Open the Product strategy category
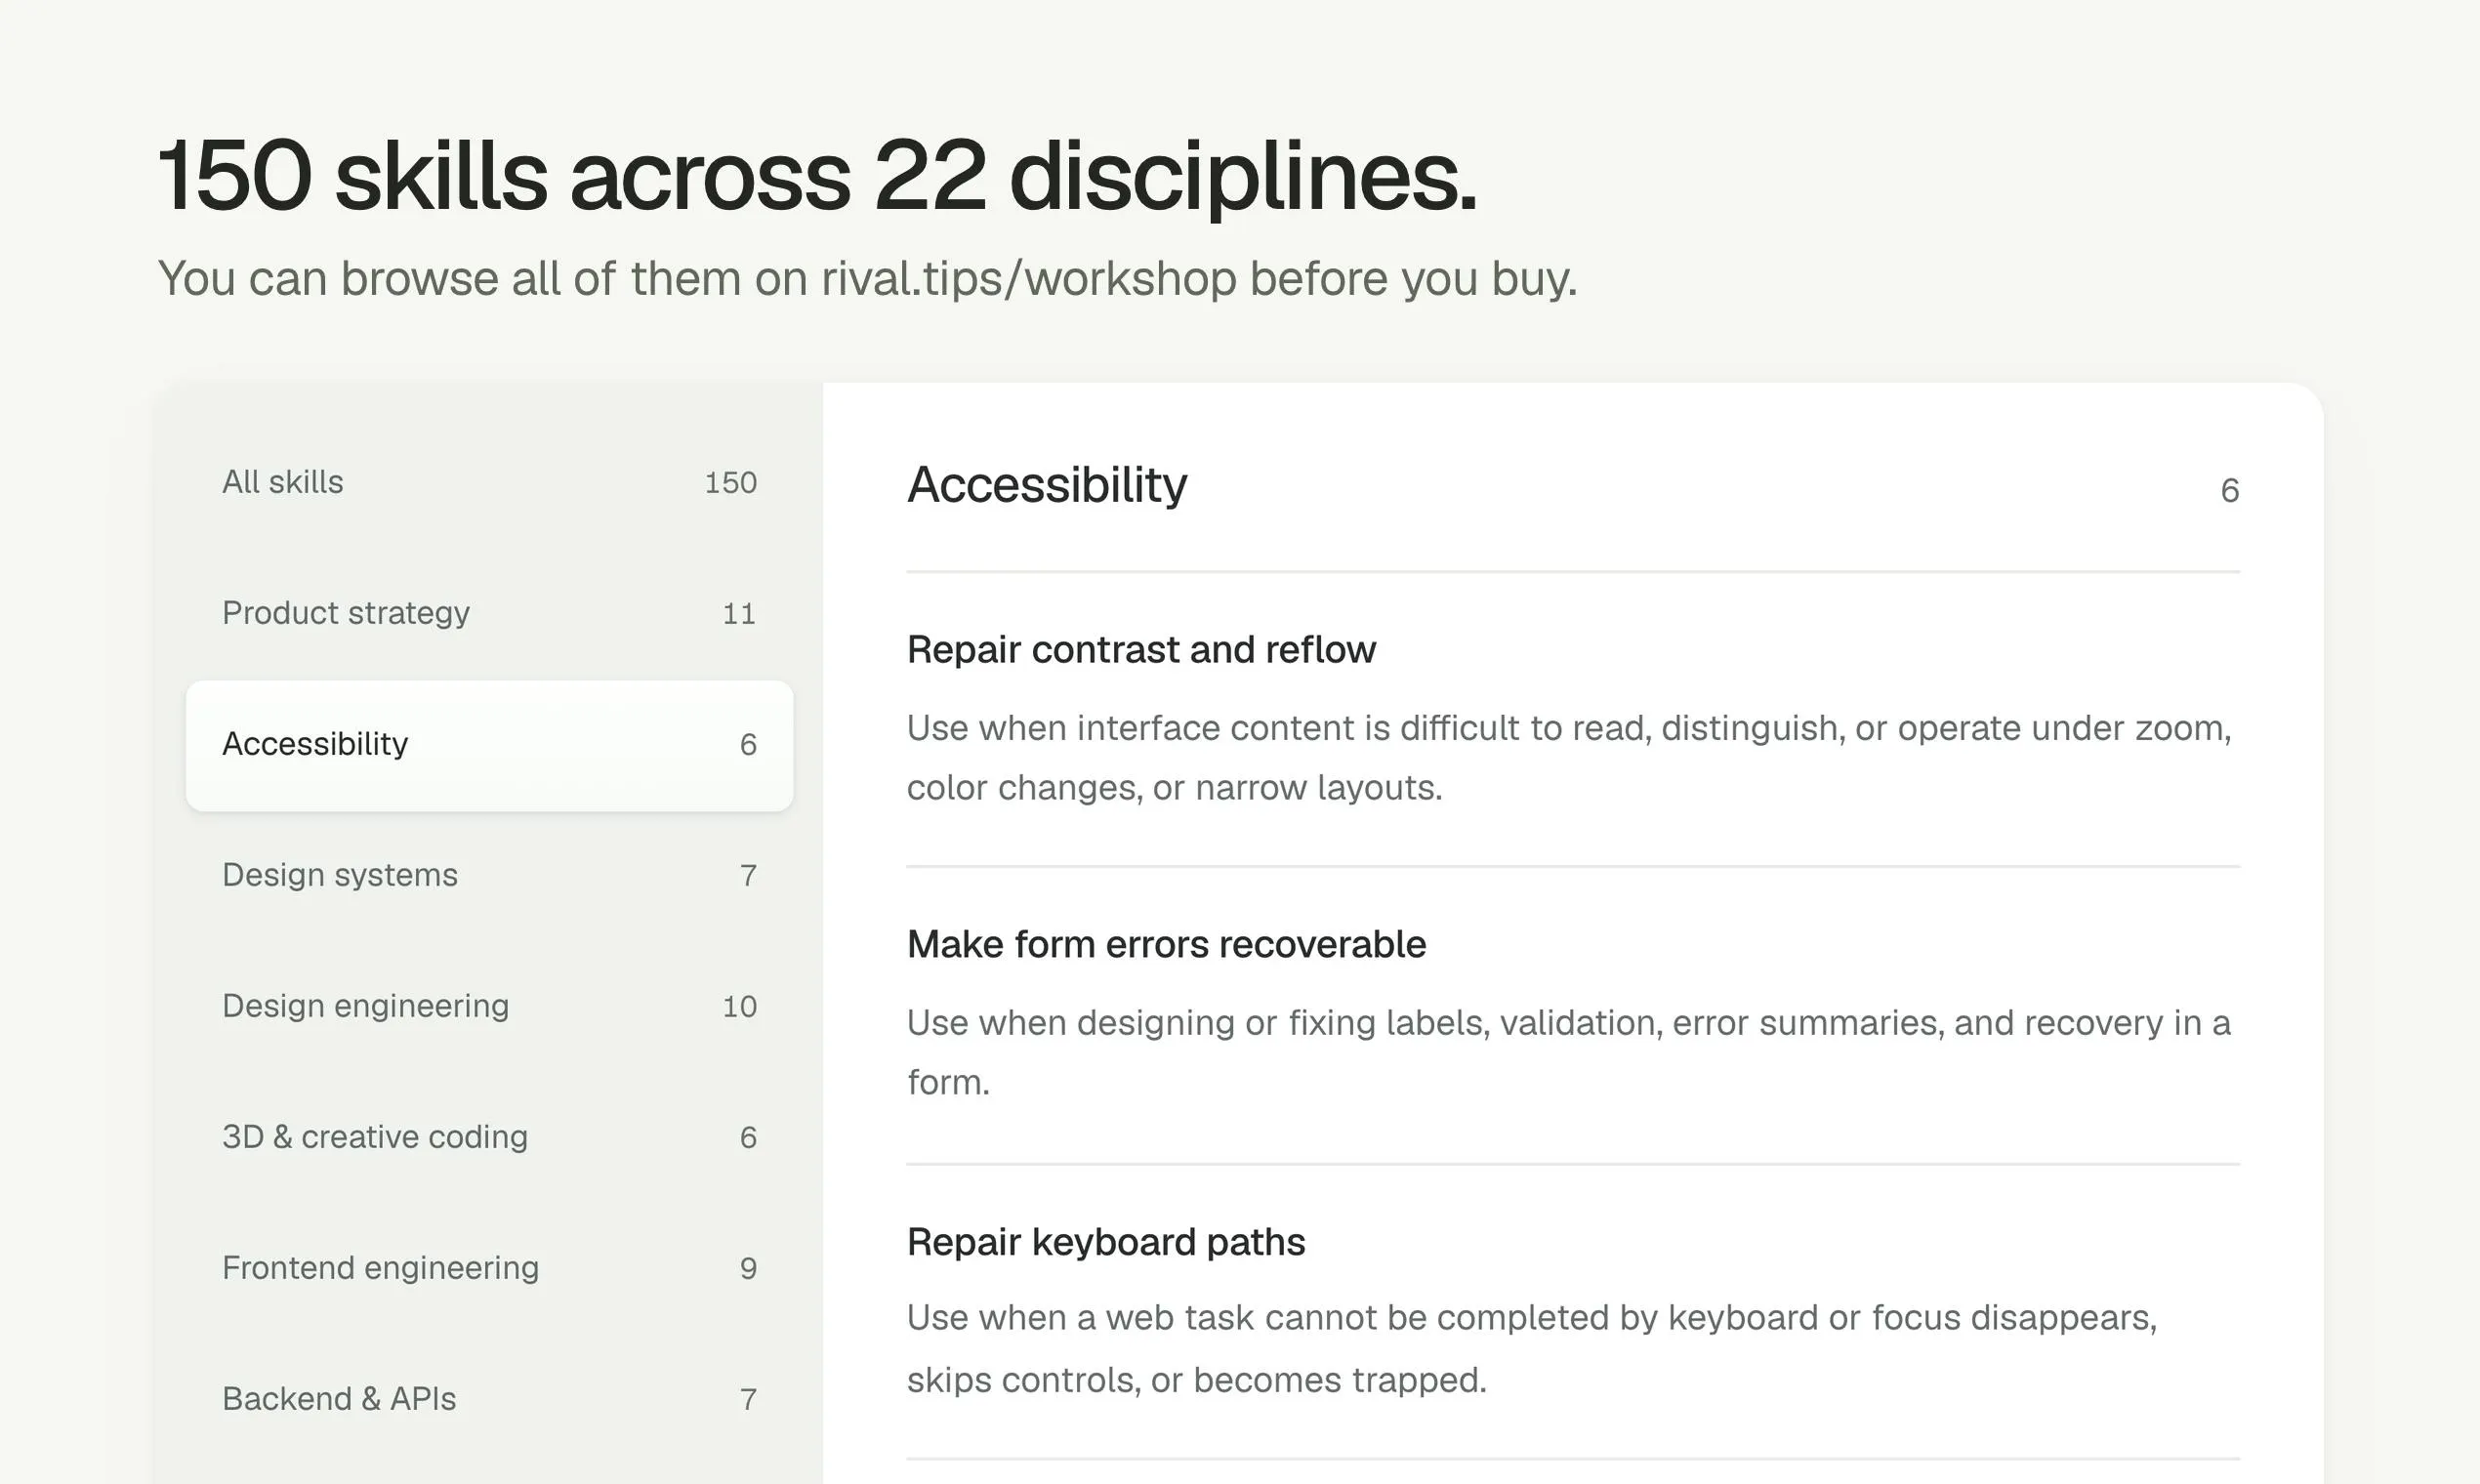 point(489,614)
